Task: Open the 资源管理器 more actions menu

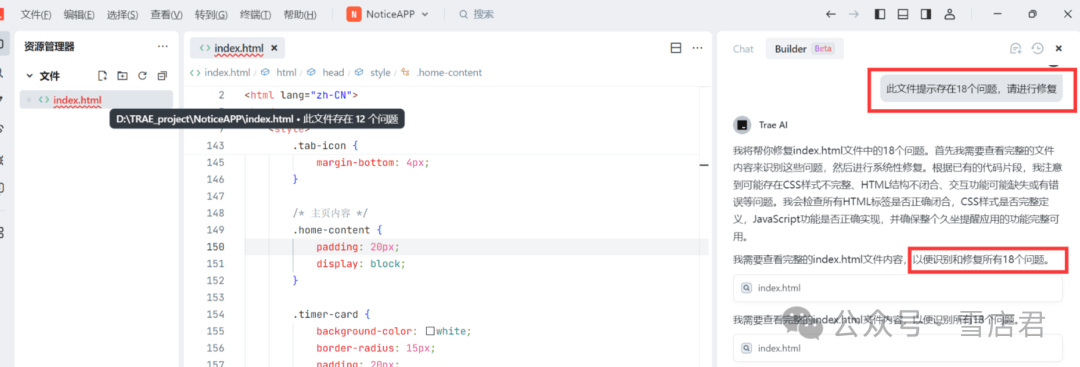Action: click(x=163, y=46)
